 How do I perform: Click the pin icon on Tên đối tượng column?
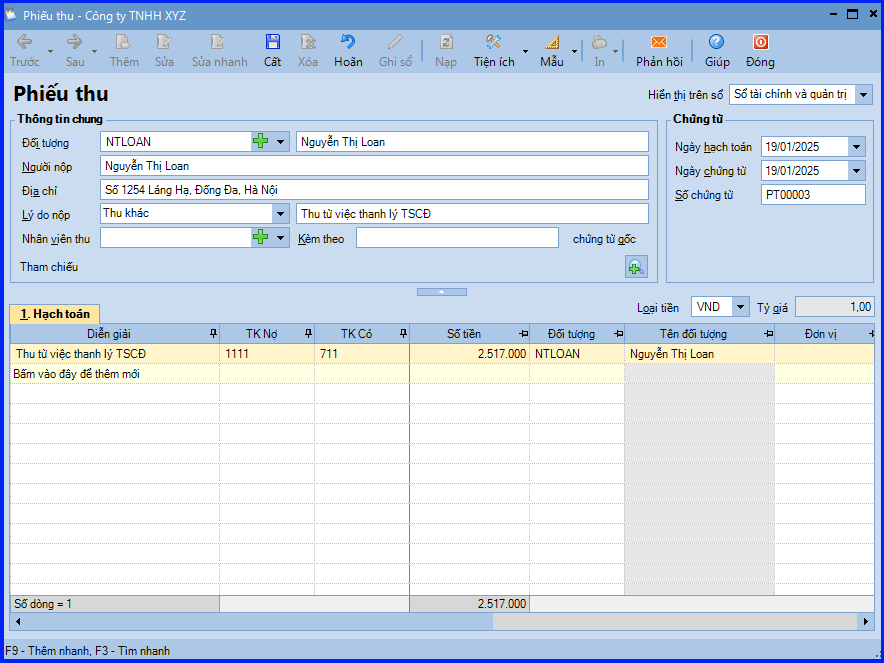(768, 334)
